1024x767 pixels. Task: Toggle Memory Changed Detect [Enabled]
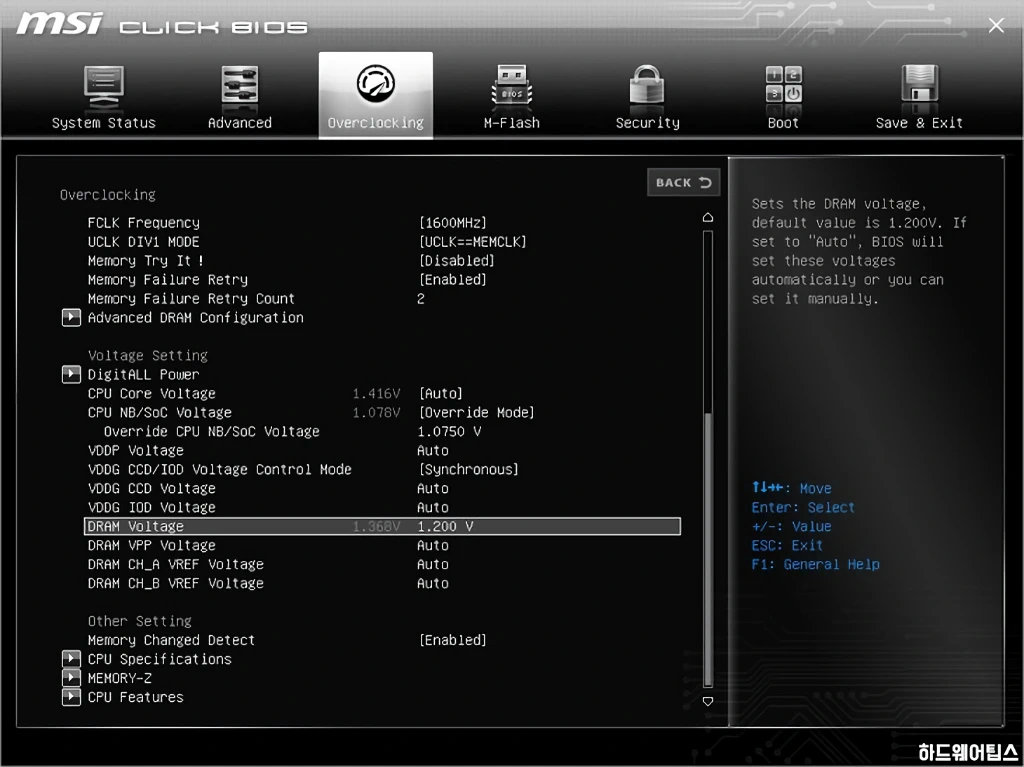pos(453,640)
